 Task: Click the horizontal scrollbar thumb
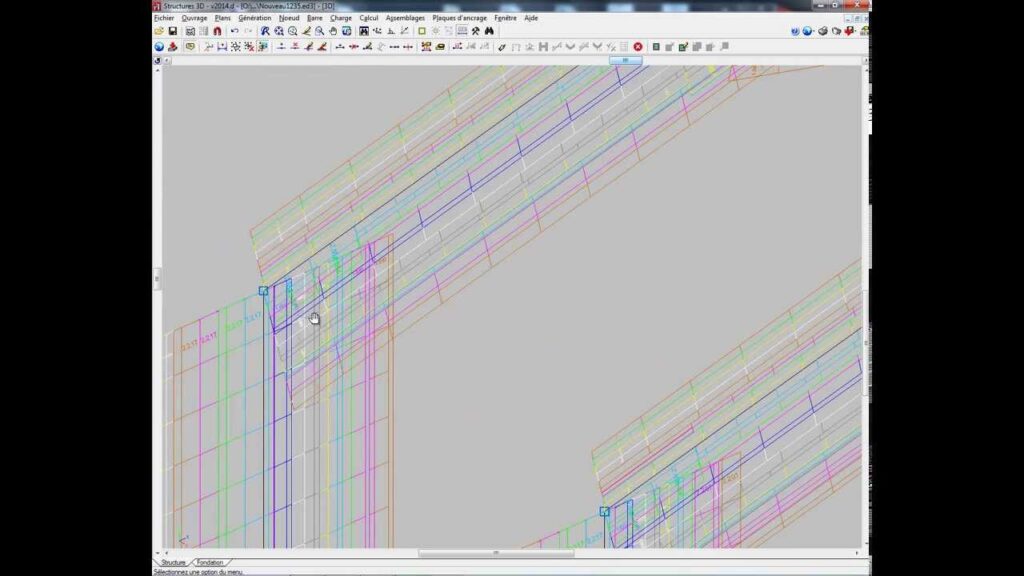pos(496,553)
